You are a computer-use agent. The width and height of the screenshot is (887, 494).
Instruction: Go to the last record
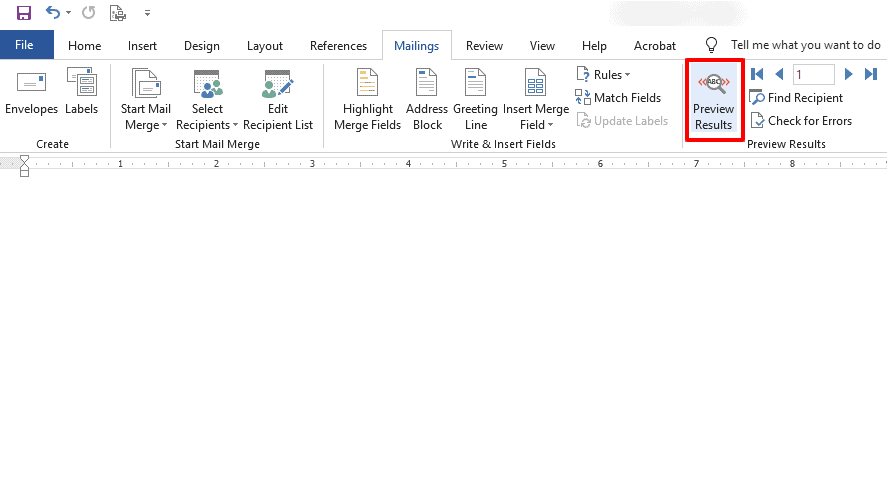point(871,74)
